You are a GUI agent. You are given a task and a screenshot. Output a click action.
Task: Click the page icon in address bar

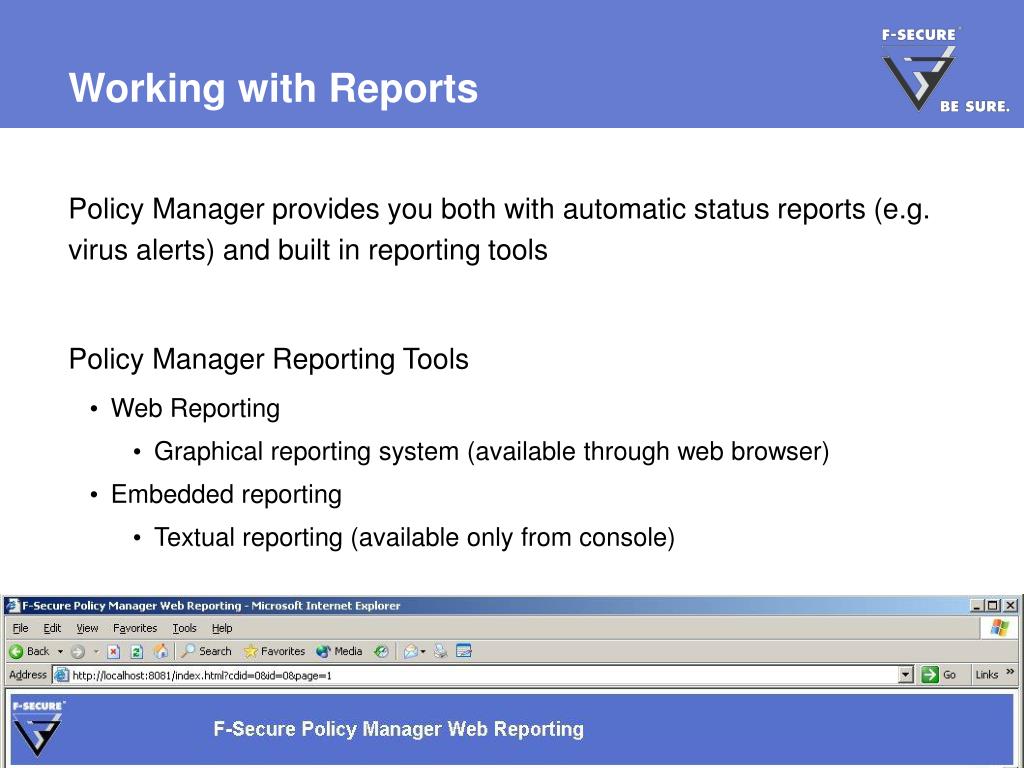pos(61,675)
